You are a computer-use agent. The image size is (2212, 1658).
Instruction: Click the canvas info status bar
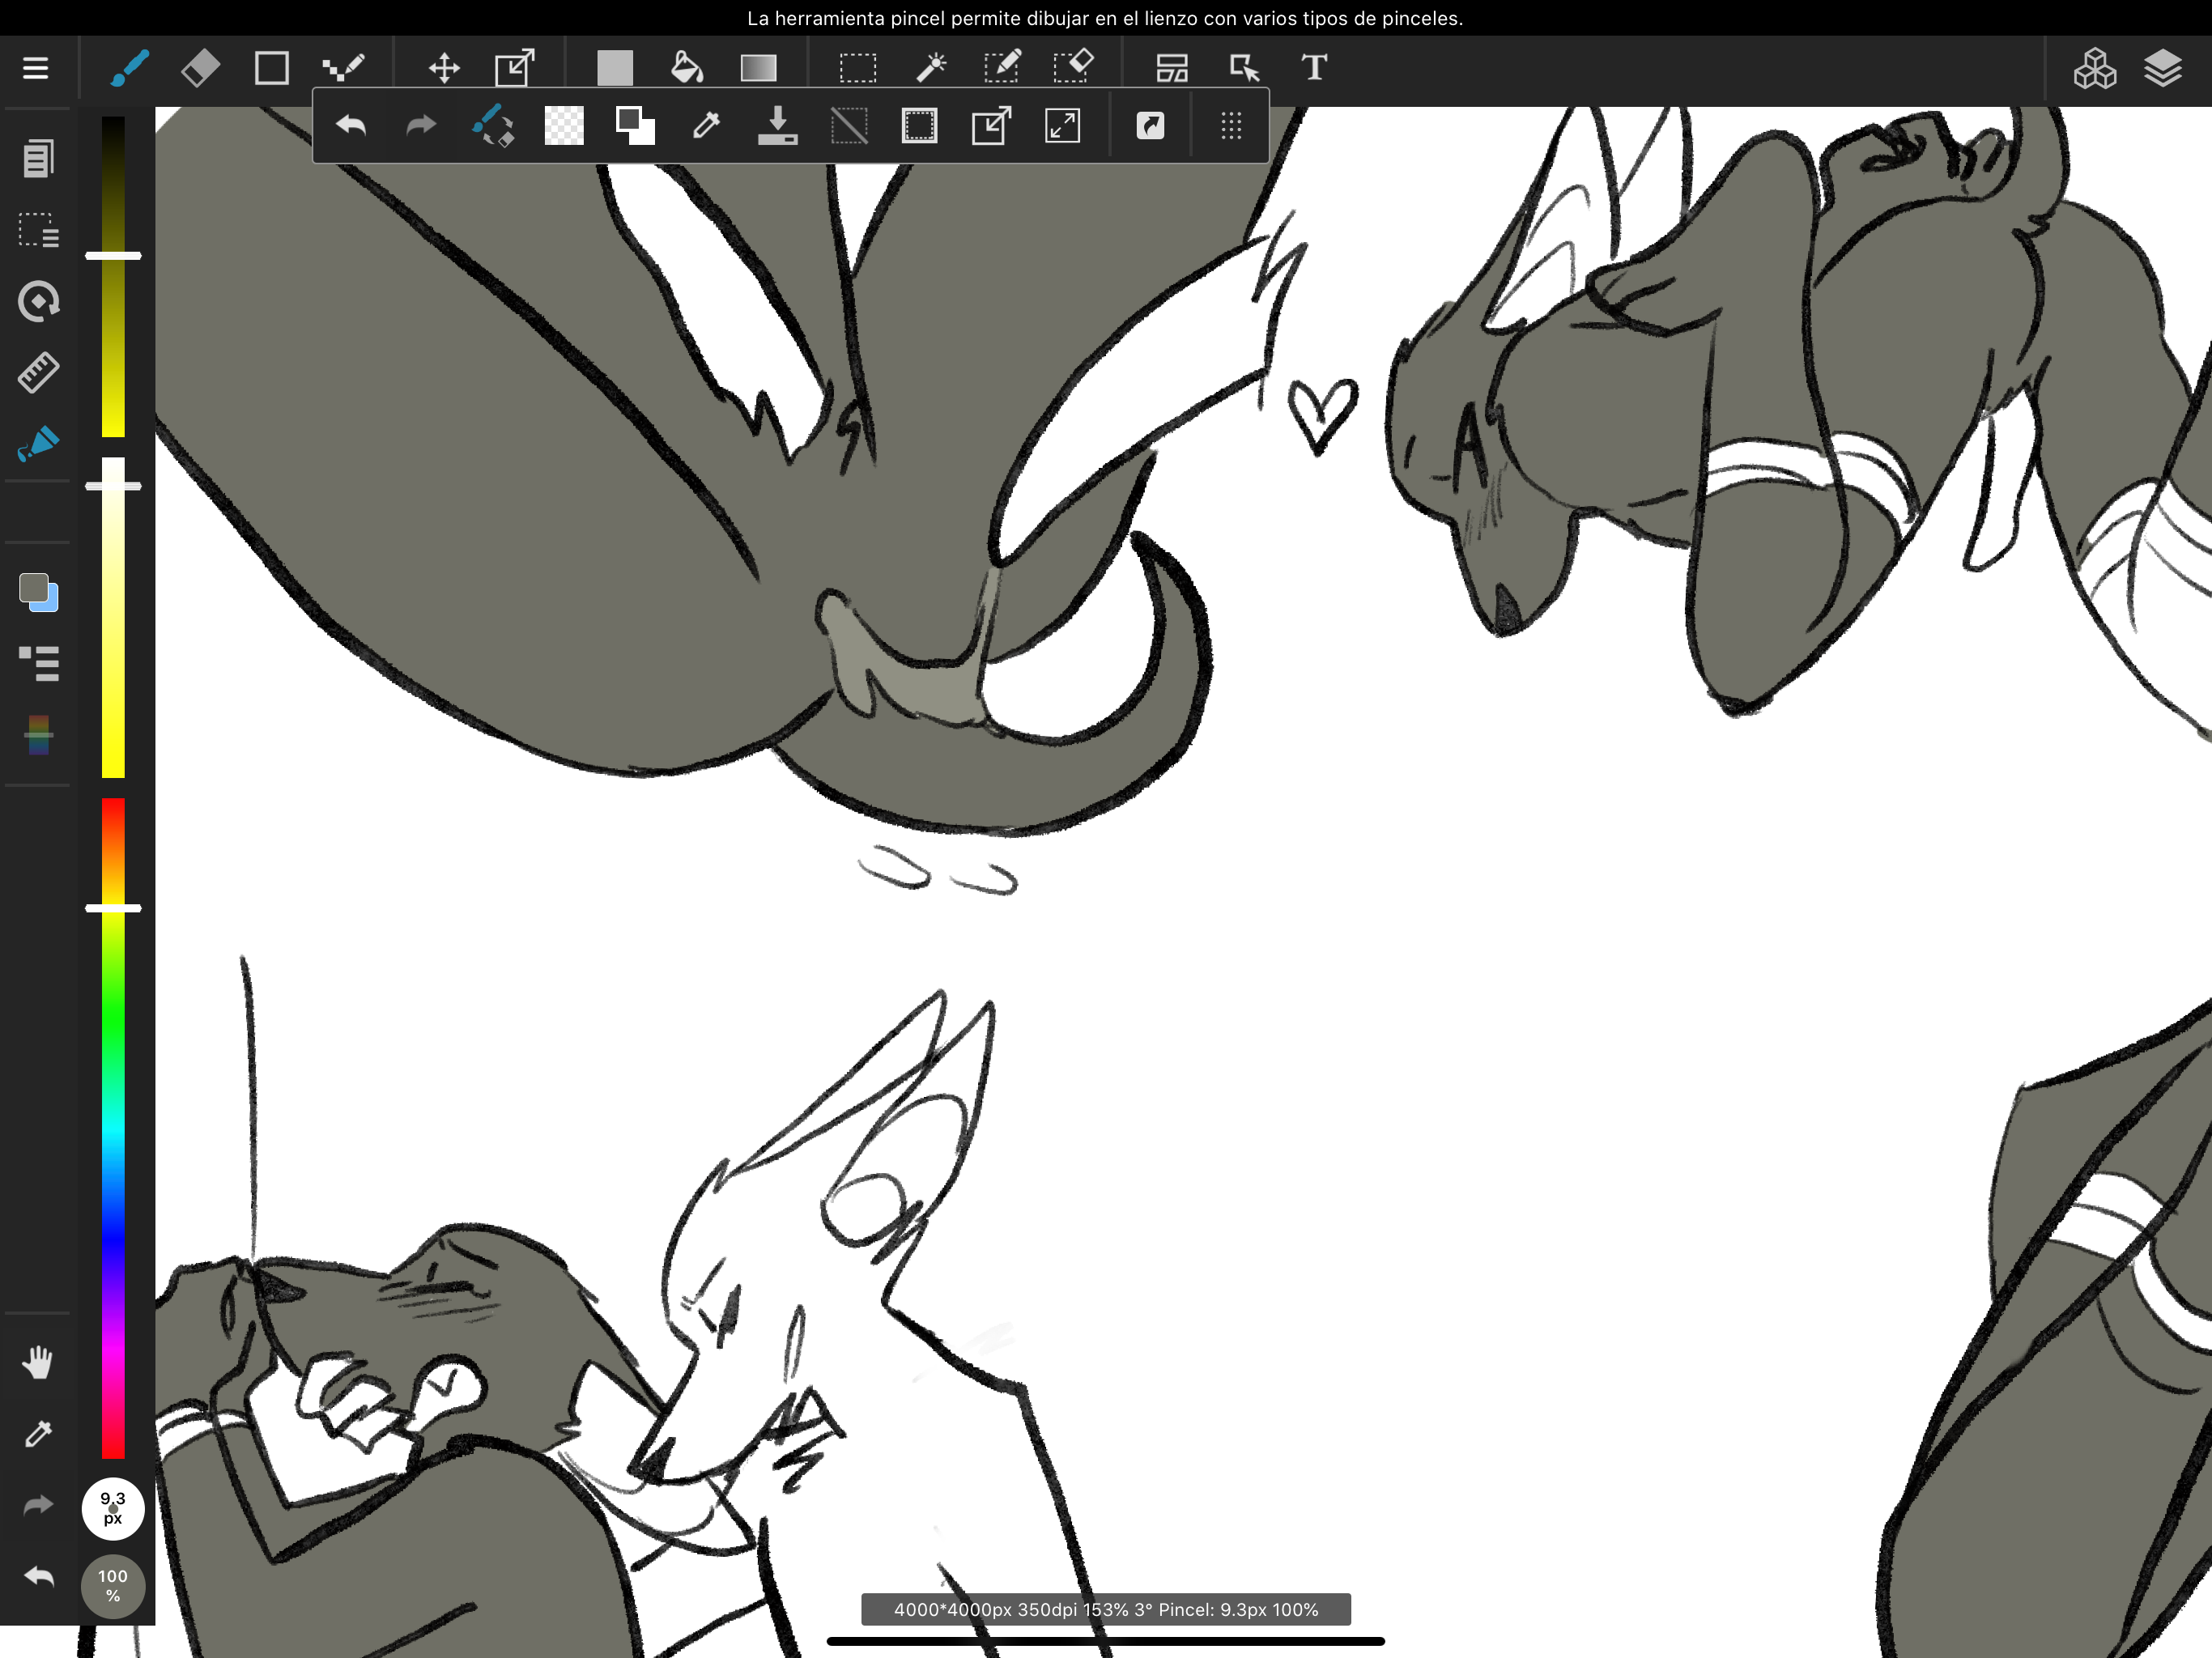point(1105,1609)
